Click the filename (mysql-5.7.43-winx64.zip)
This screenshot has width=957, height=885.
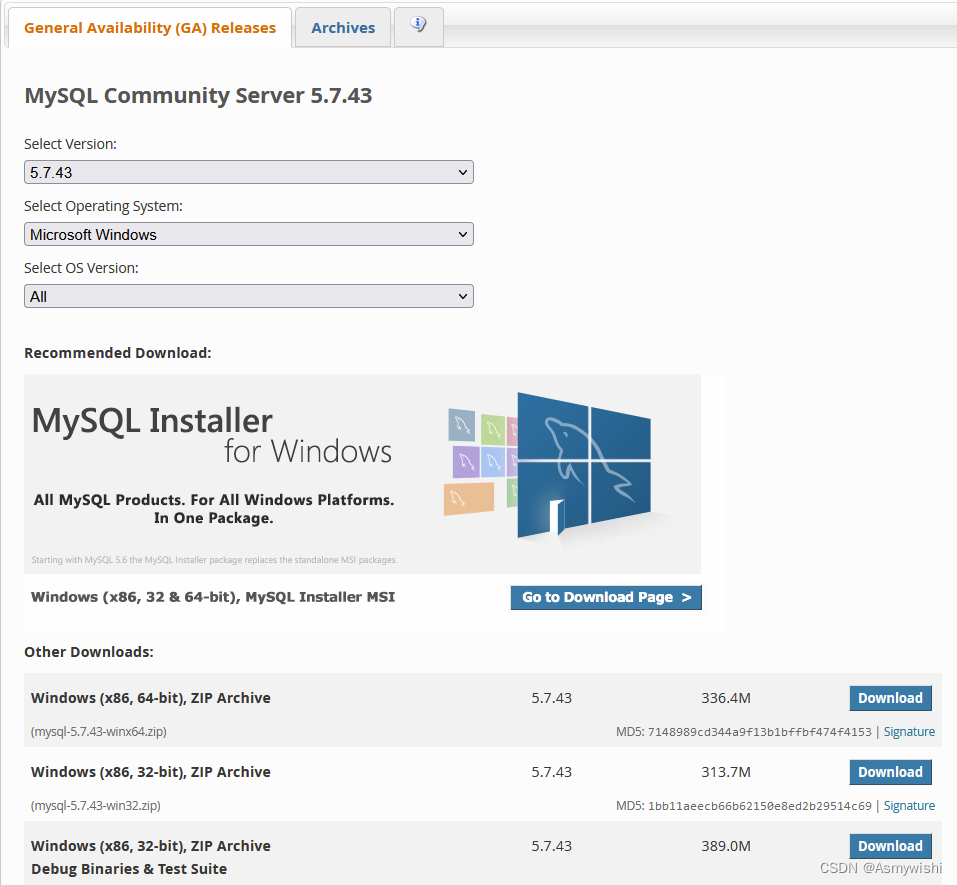98,731
